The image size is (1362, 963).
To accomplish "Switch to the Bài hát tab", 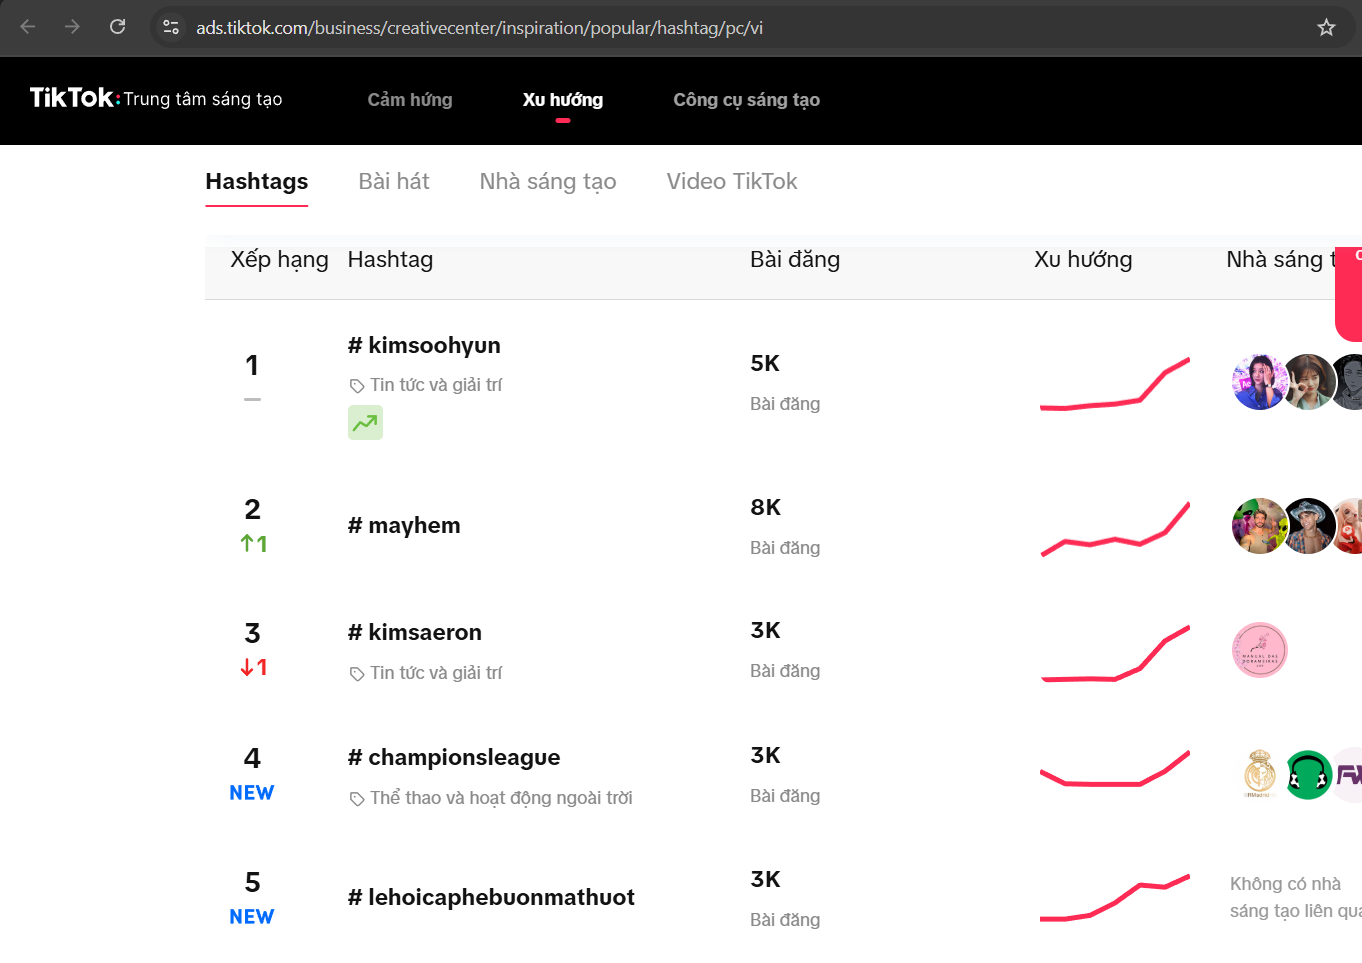I will point(394,181).
